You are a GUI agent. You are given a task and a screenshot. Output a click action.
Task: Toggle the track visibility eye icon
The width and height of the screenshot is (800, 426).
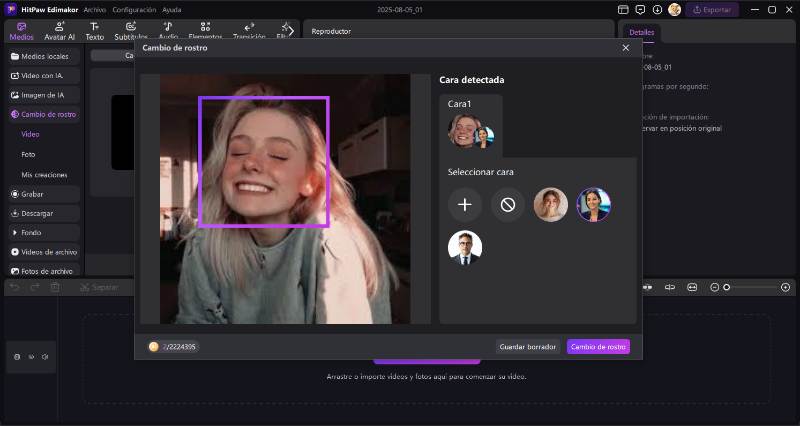tap(31, 357)
